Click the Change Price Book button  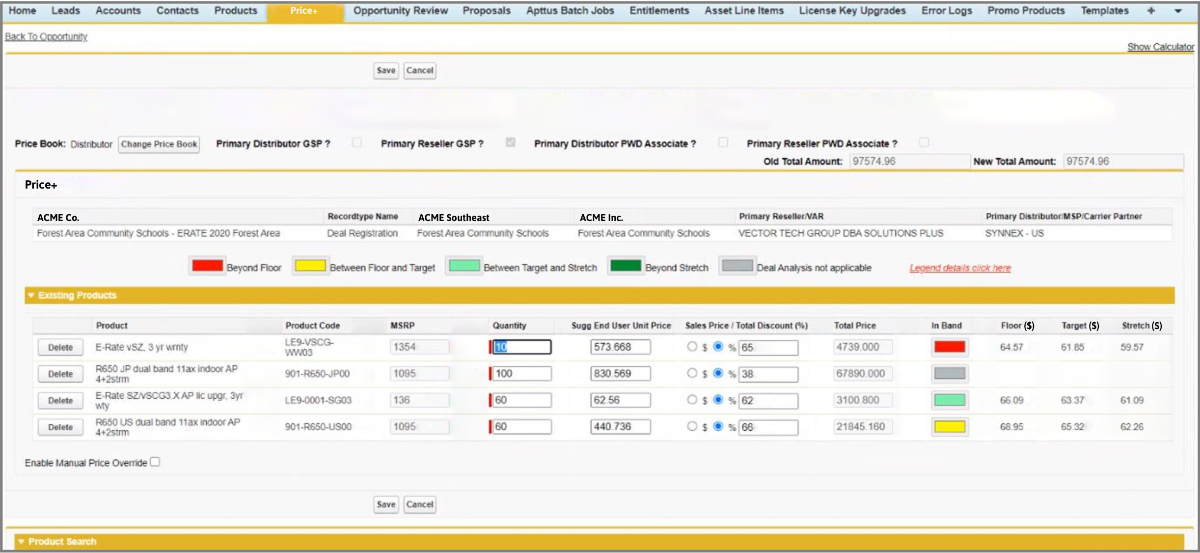tap(159, 144)
